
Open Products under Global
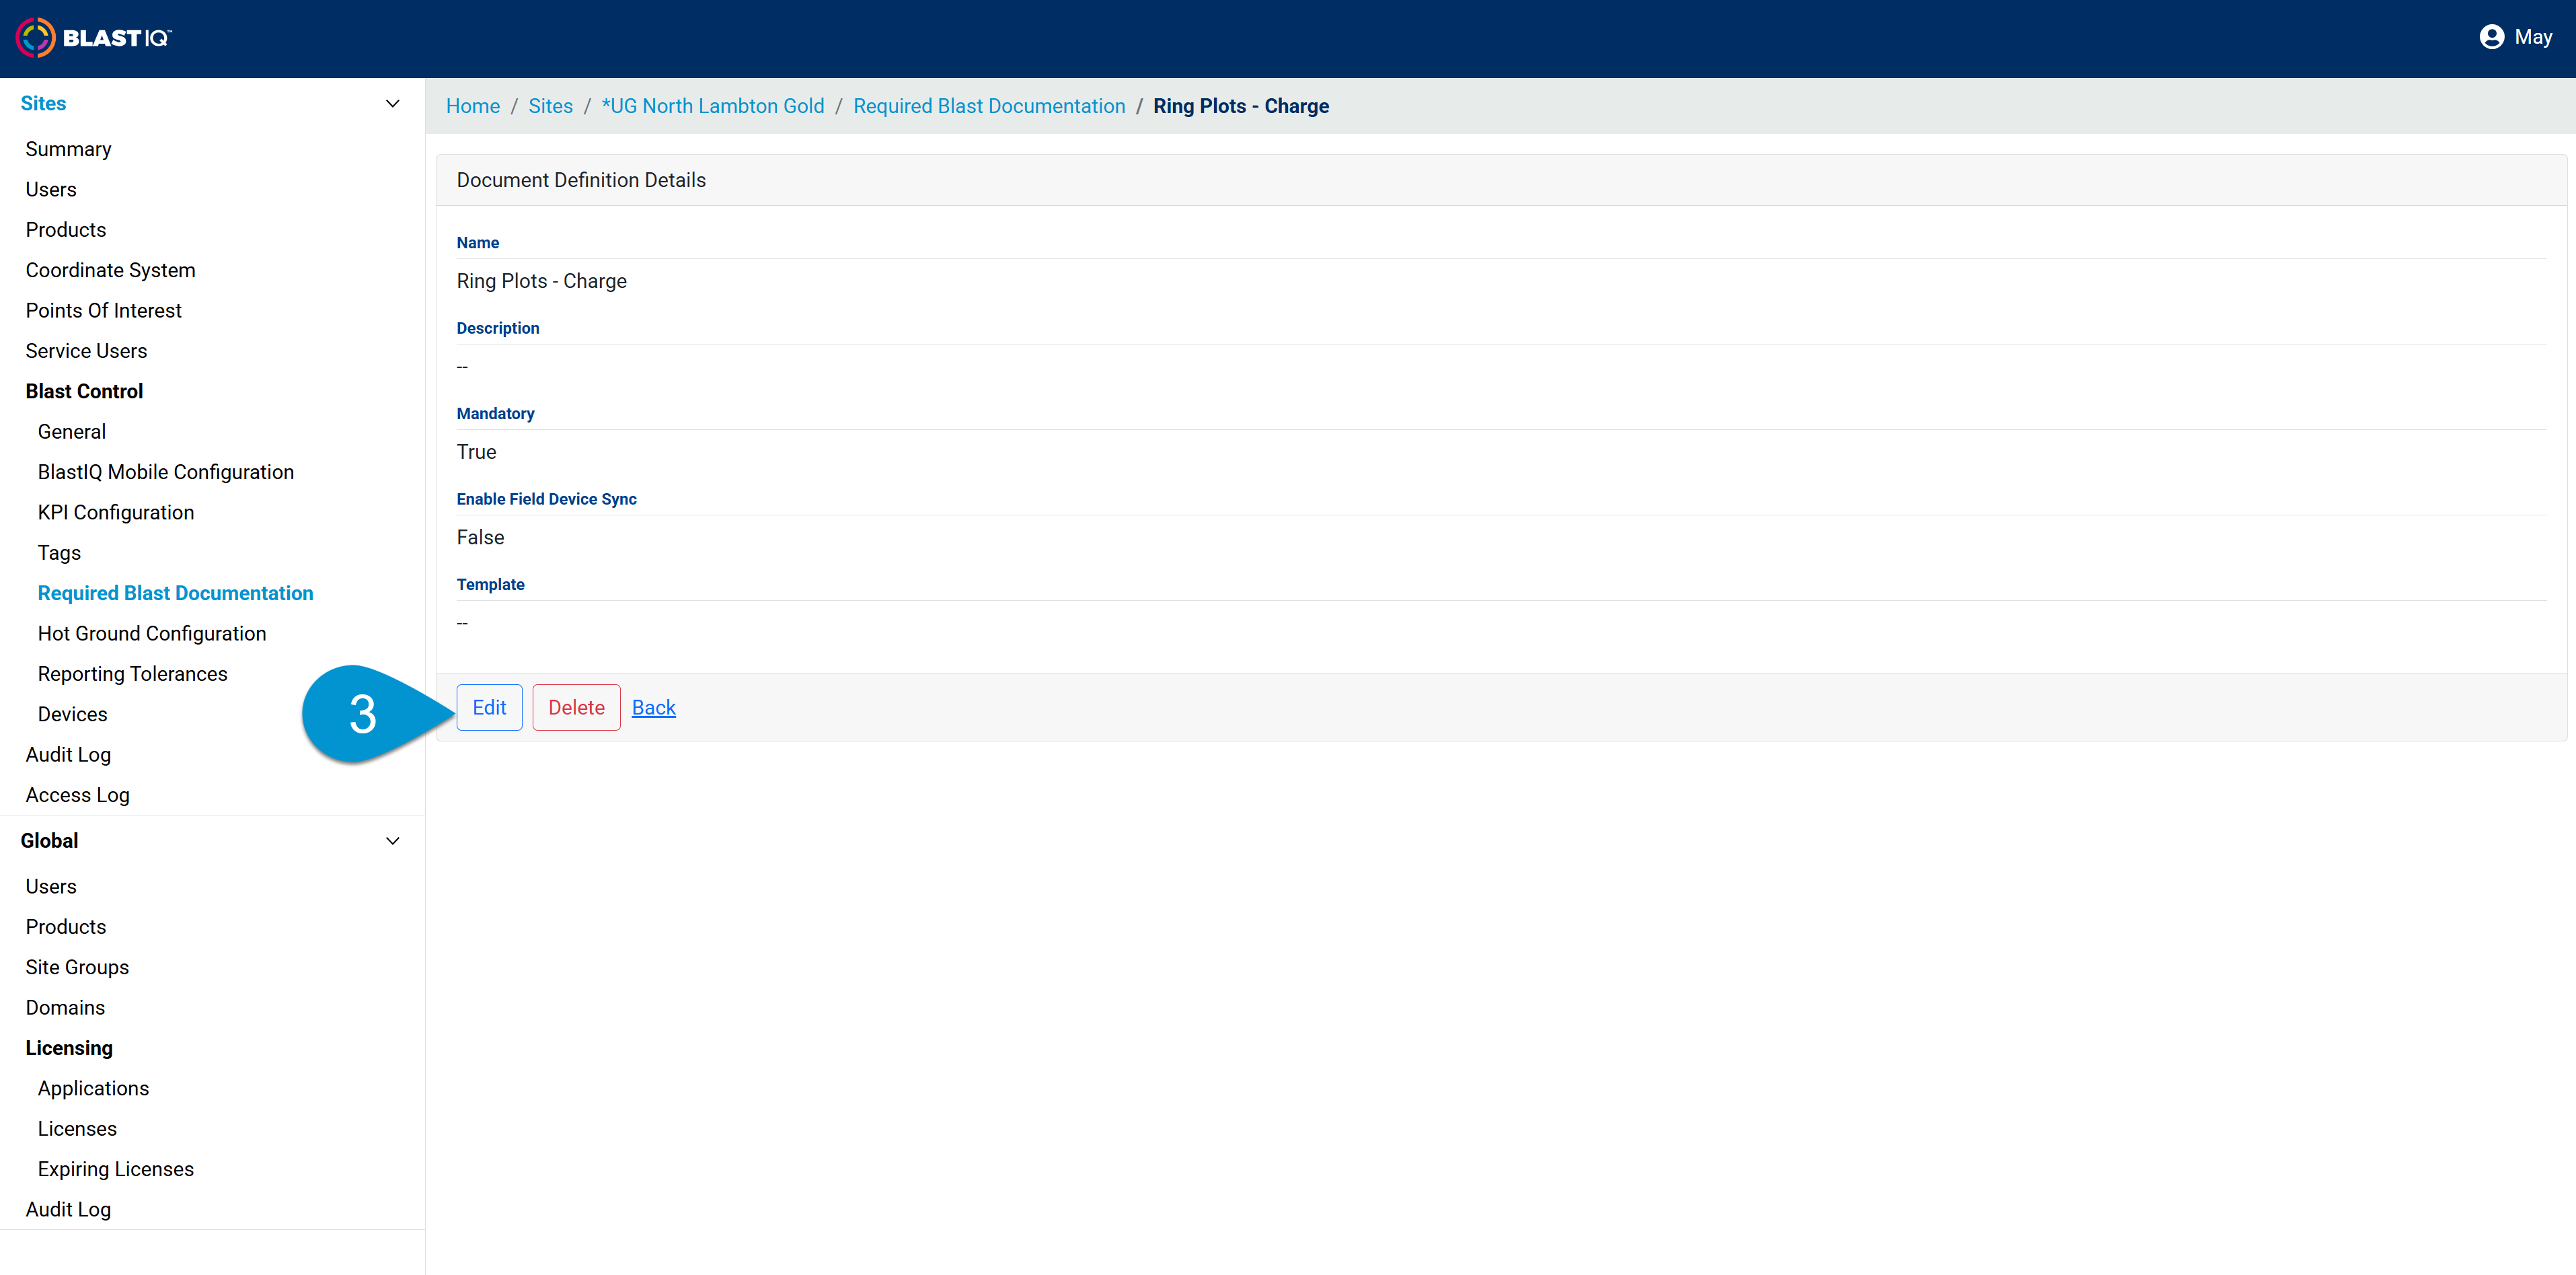pos(66,927)
